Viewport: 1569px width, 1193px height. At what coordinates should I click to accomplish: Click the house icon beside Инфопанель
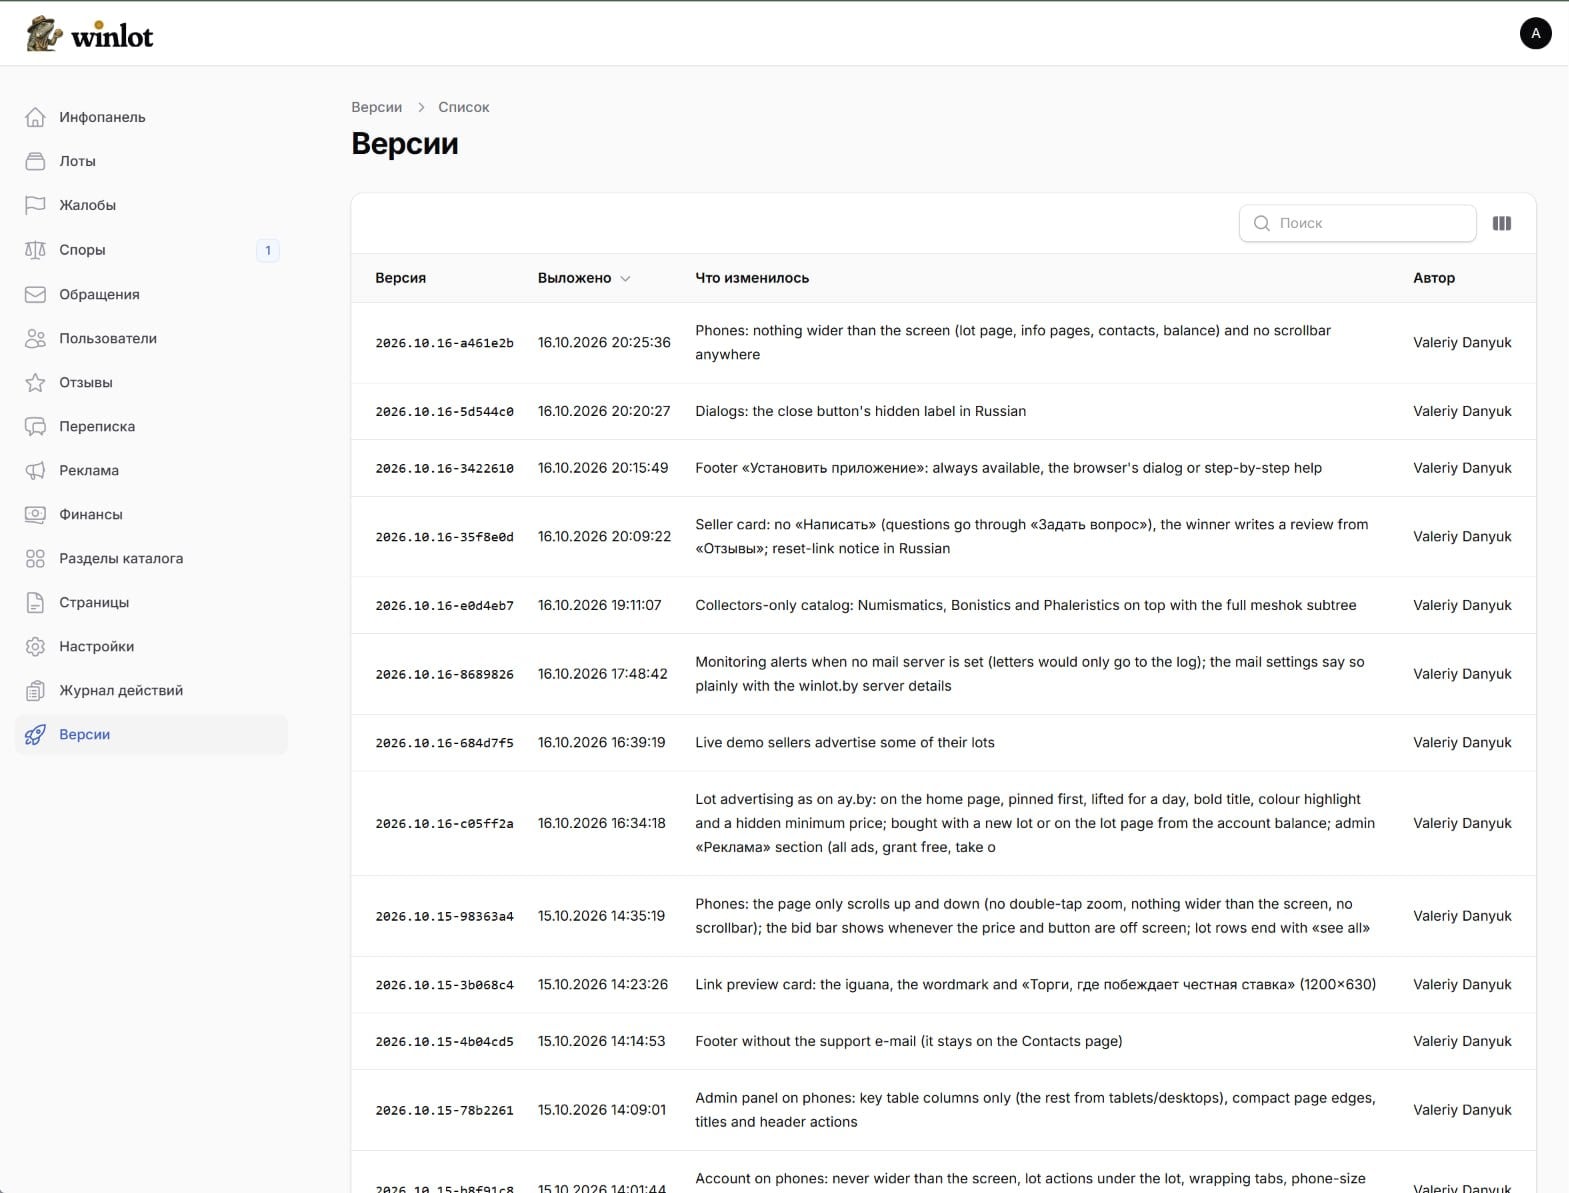coord(35,117)
